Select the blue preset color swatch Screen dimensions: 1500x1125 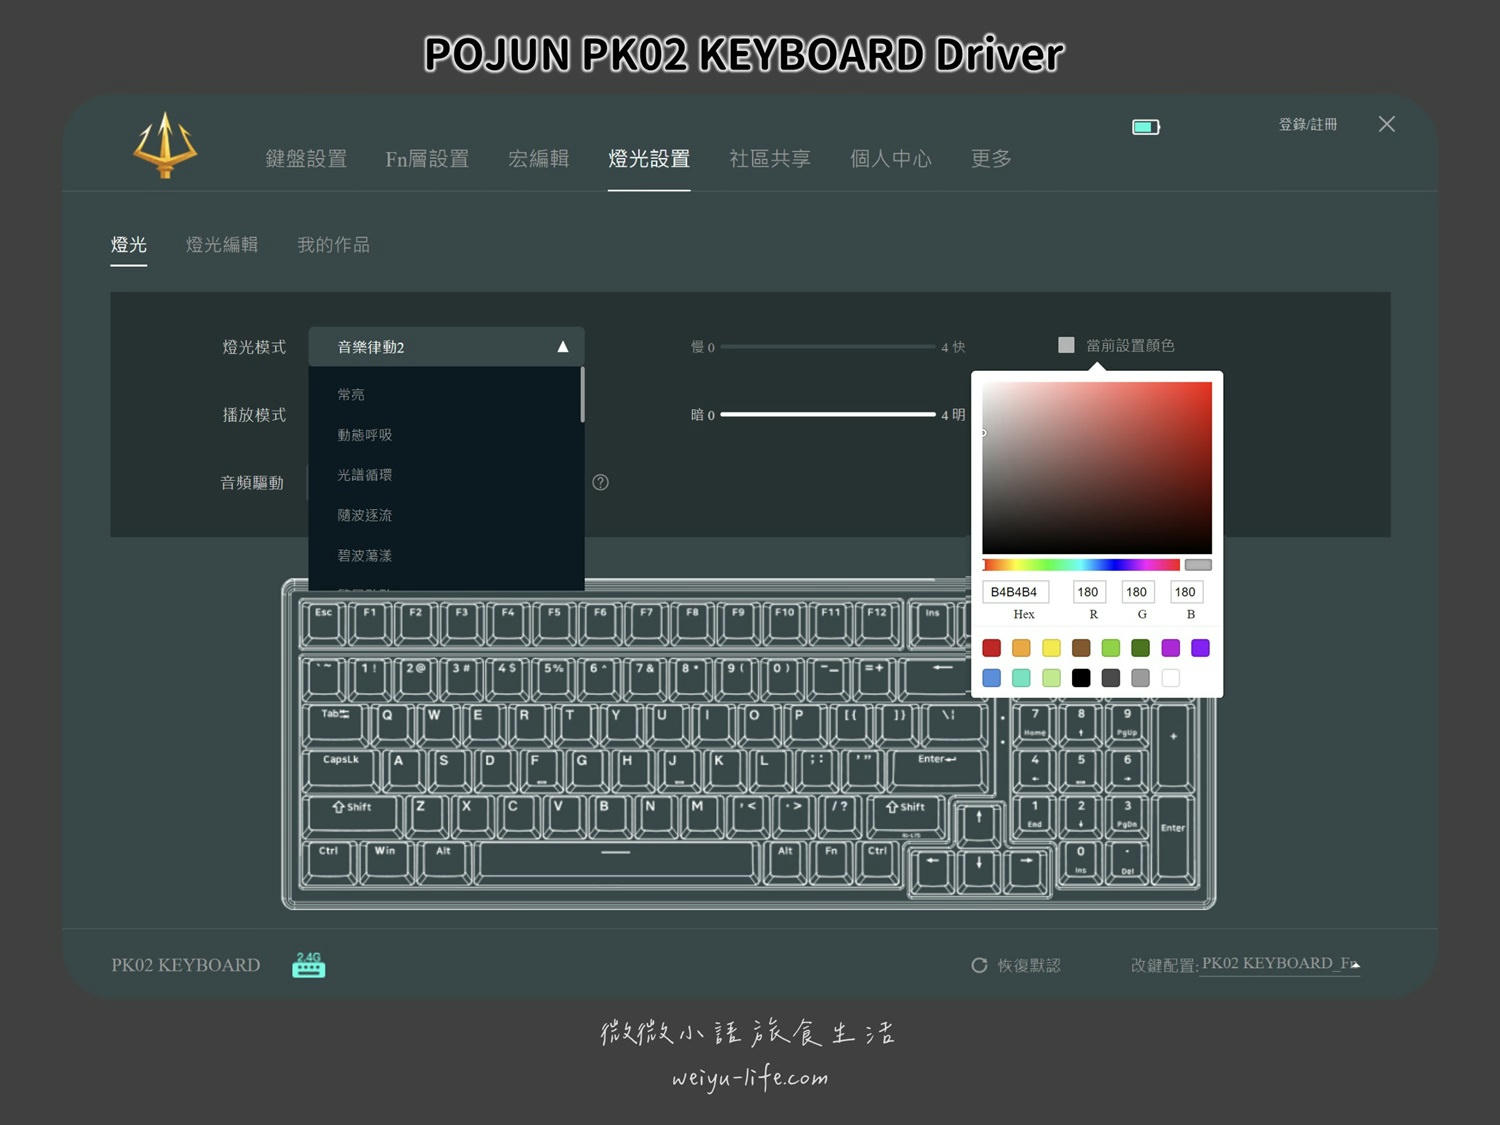[x=991, y=678]
